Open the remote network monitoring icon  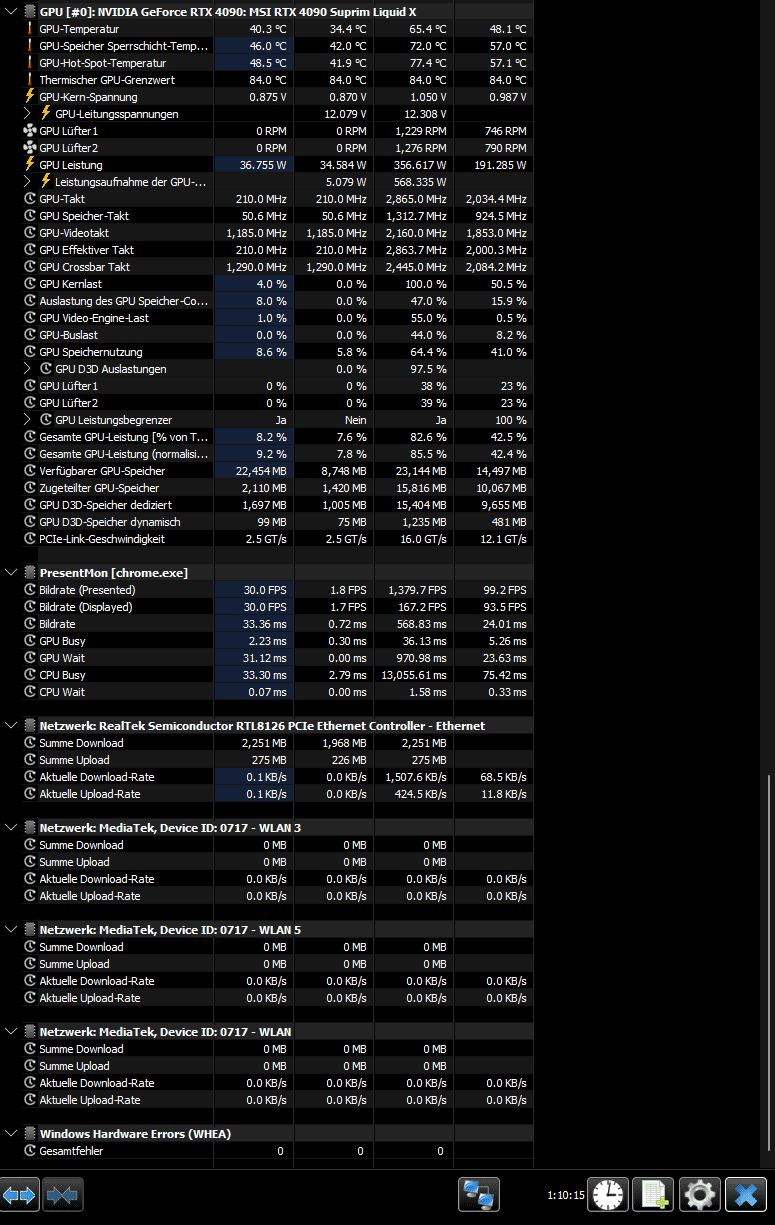click(479, 1194)
